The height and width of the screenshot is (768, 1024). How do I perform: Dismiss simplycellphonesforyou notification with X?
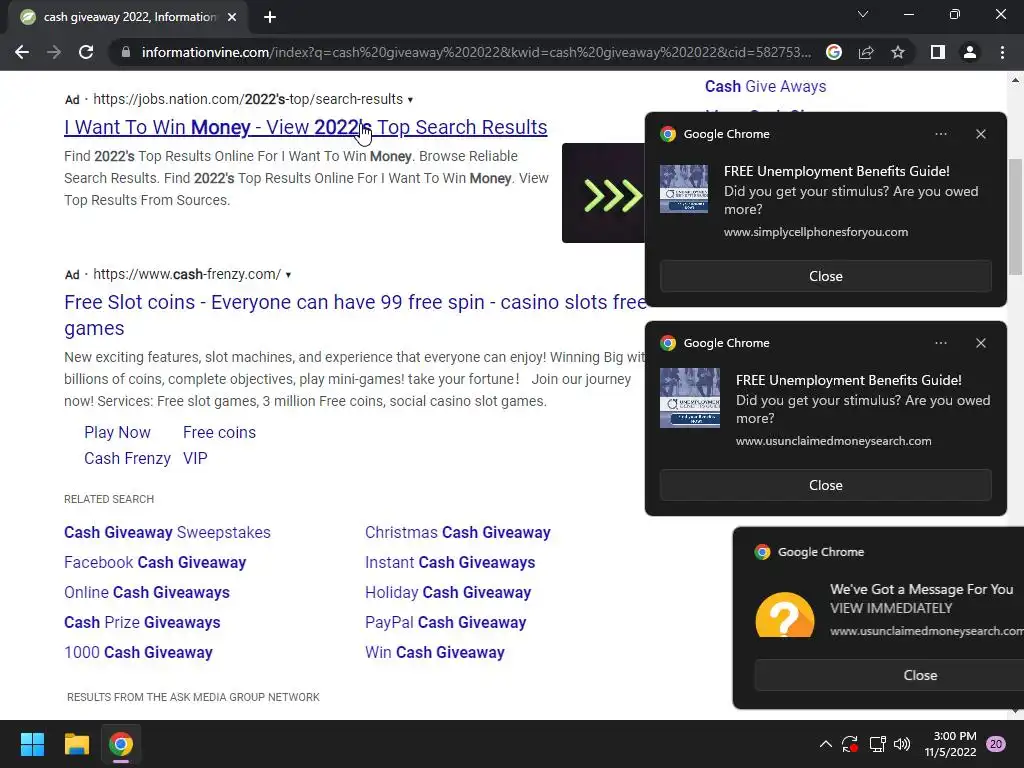pos(980,134)
